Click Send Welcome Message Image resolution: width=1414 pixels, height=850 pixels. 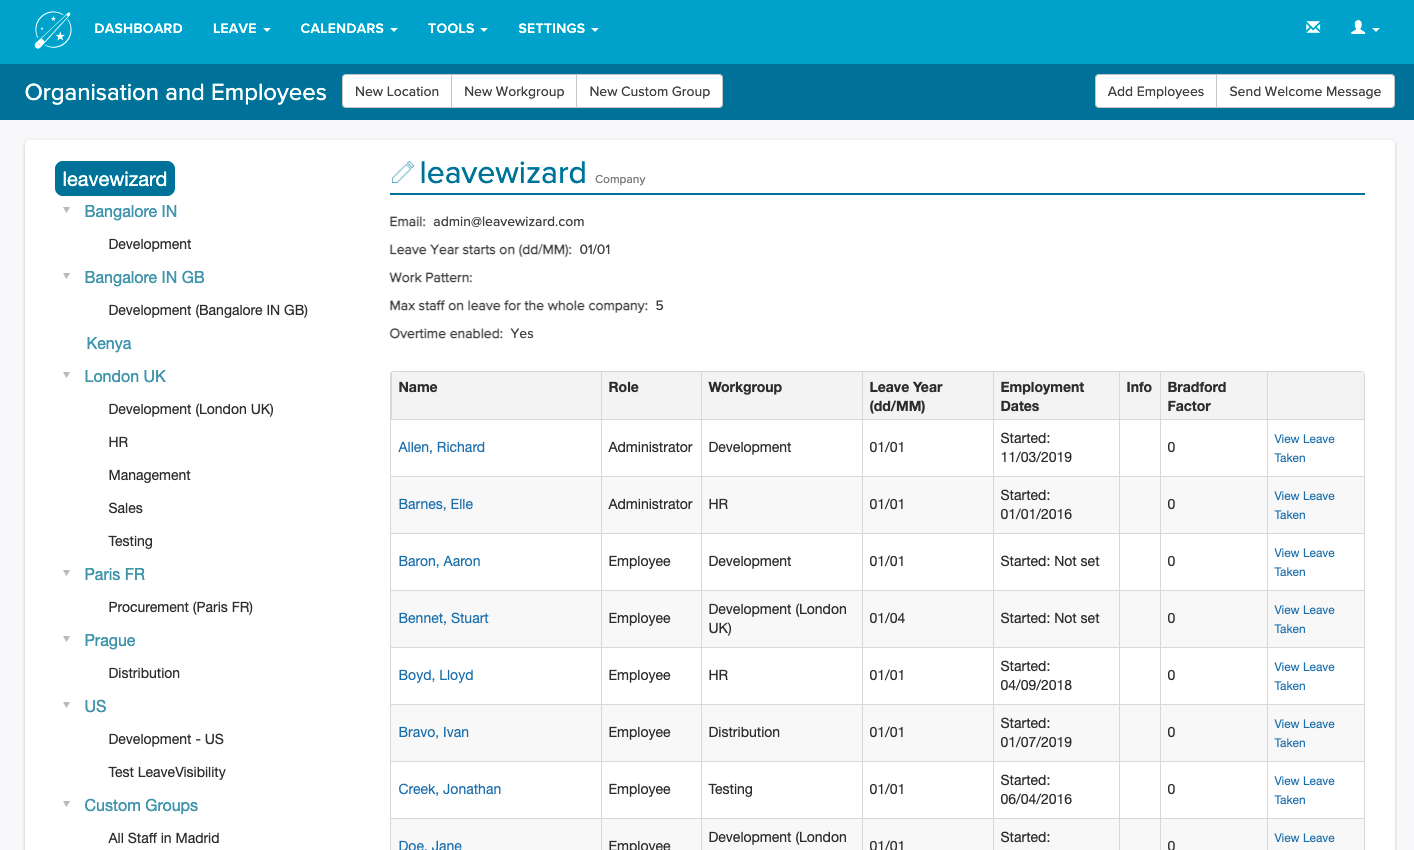tap(1305, 91)
